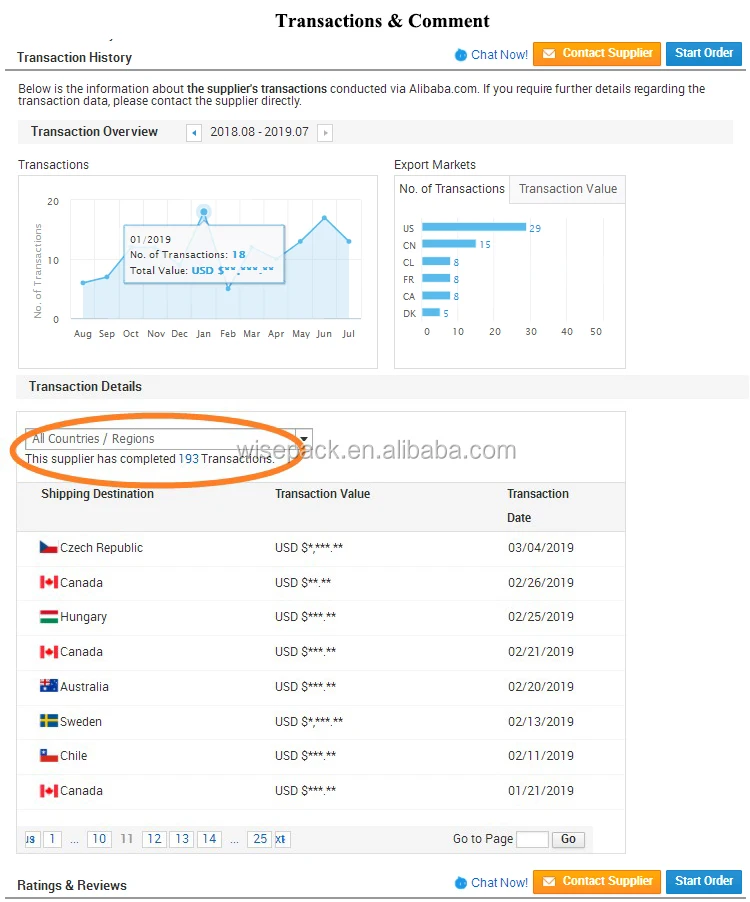Screen dimensions: 750x902
Task: Click the Hungary flag icon
Action: point(48,617)
